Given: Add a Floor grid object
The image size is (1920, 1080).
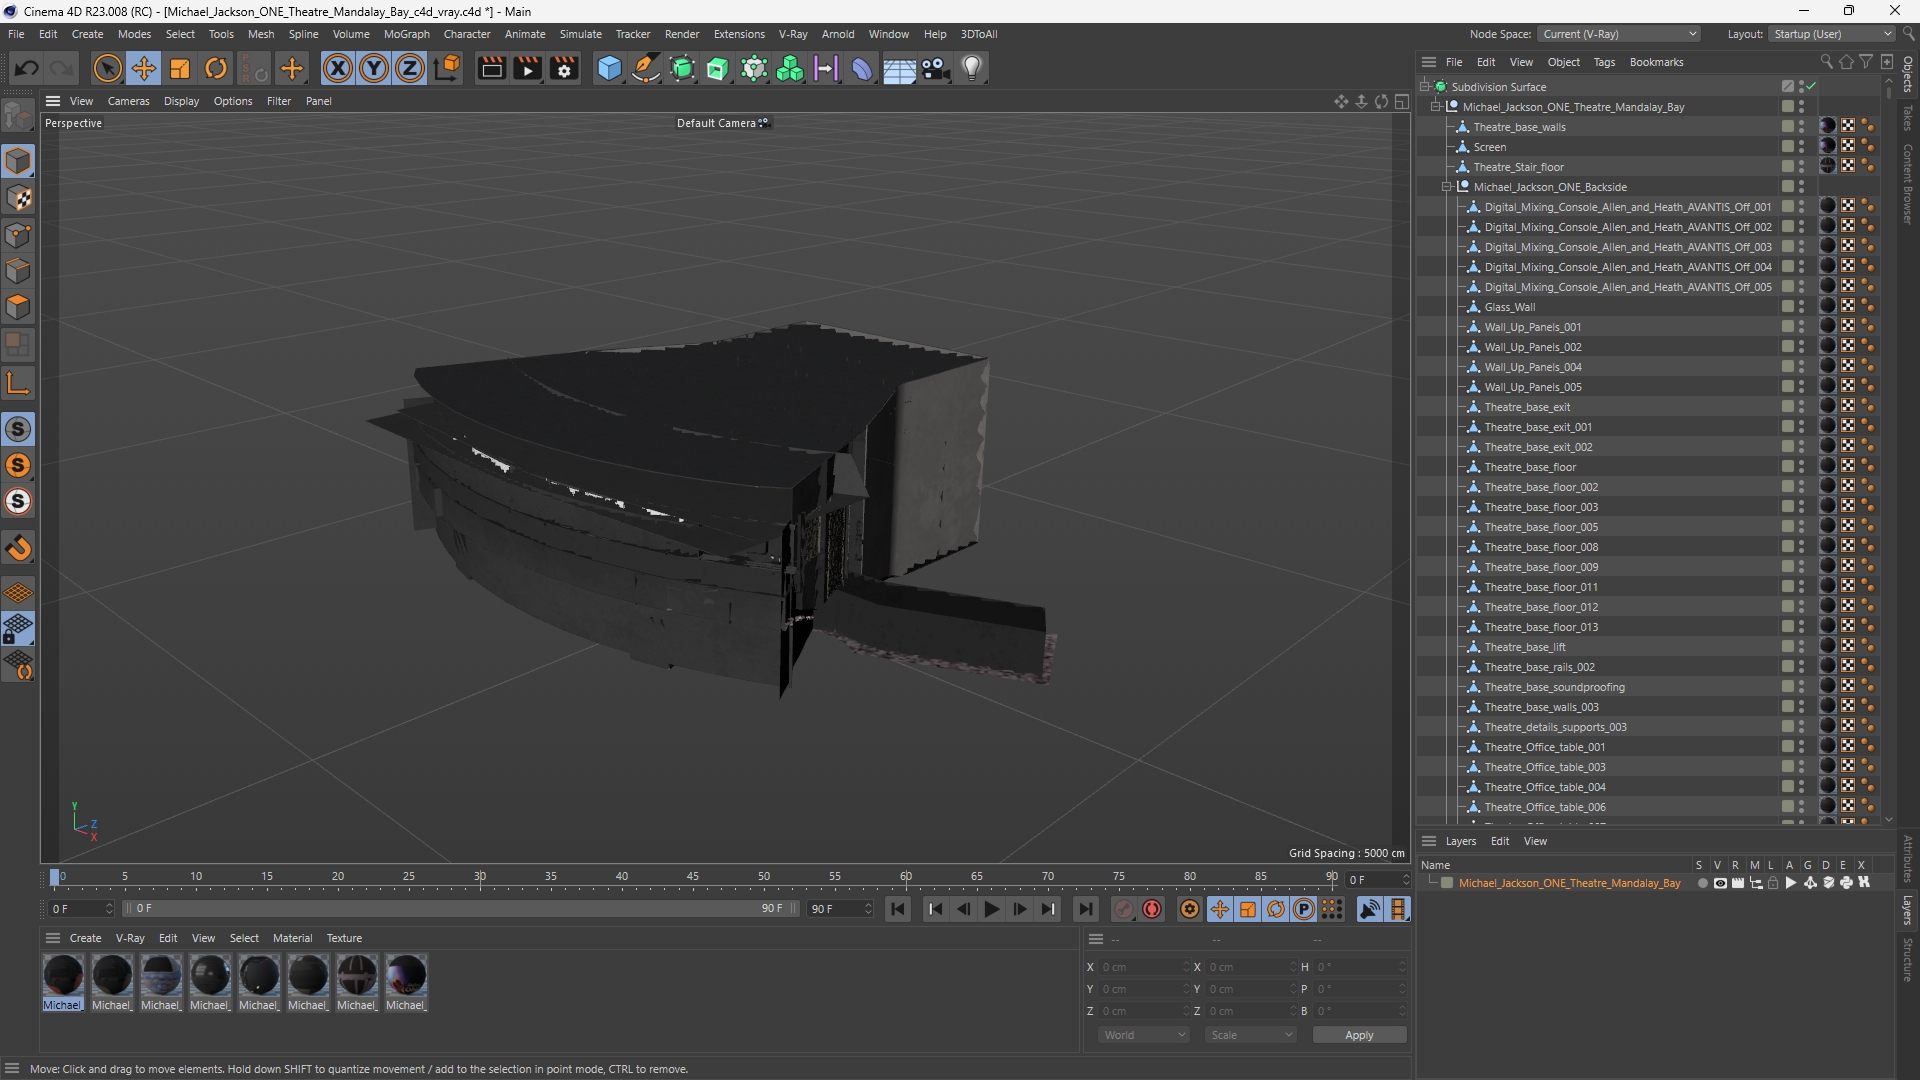Looking at the screenshot, I should coord(899,68).
